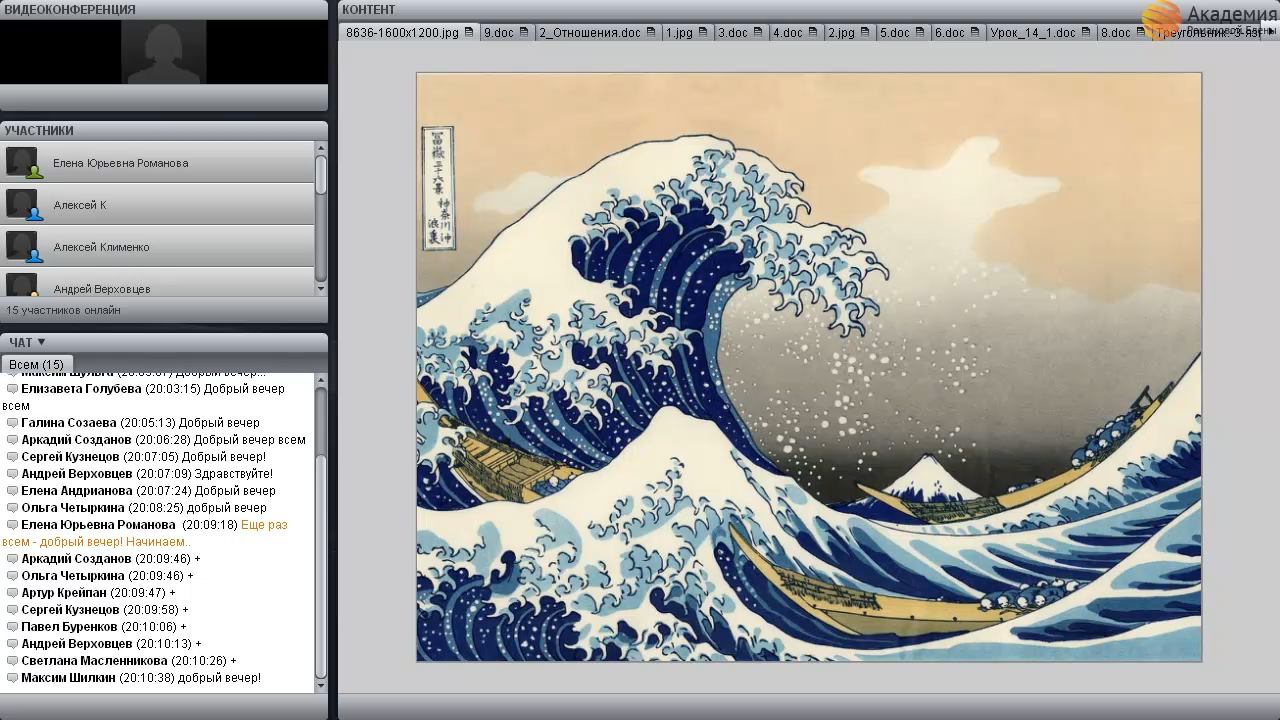Click speech bubble beside Ольга Четыркина's 20:08:25 message
Image resolution: width=1280 pixels, height=720 pixels.
pyautogui.click(x=13, y=508)
